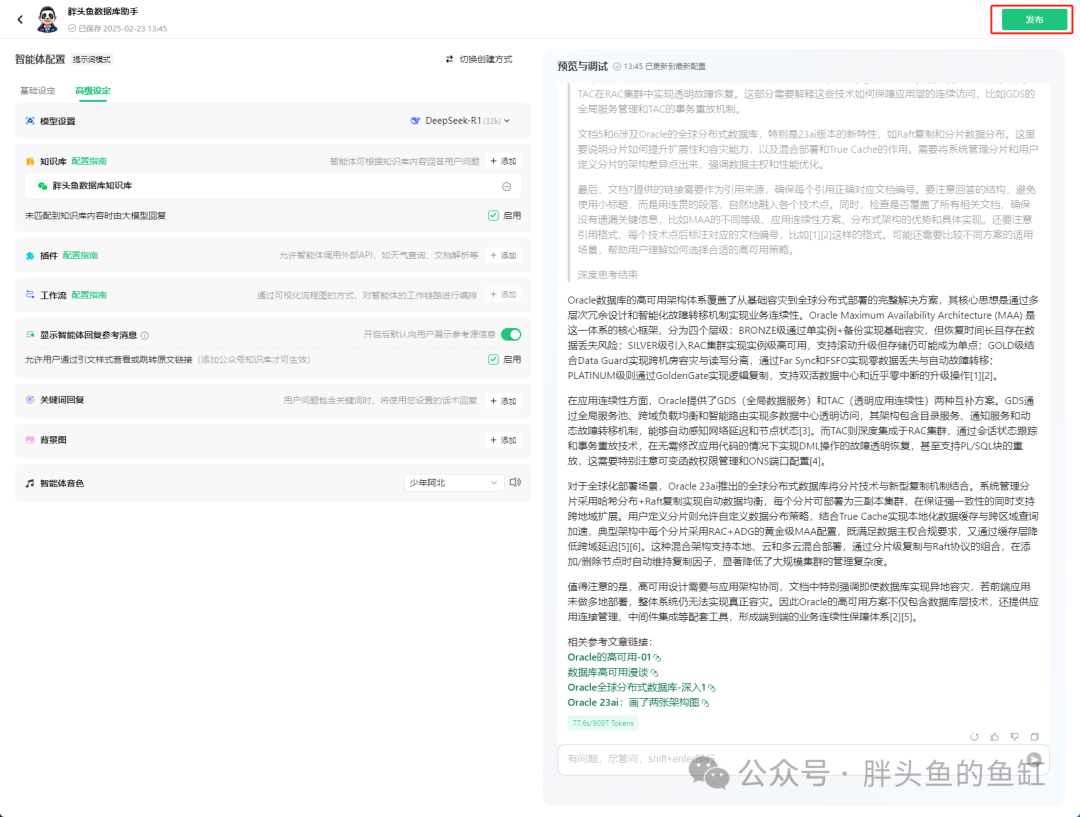Viewport: 1080px width, 817px height.
Task: Click the 智能体音色 music note icon
Action: (x=30, y=484)
